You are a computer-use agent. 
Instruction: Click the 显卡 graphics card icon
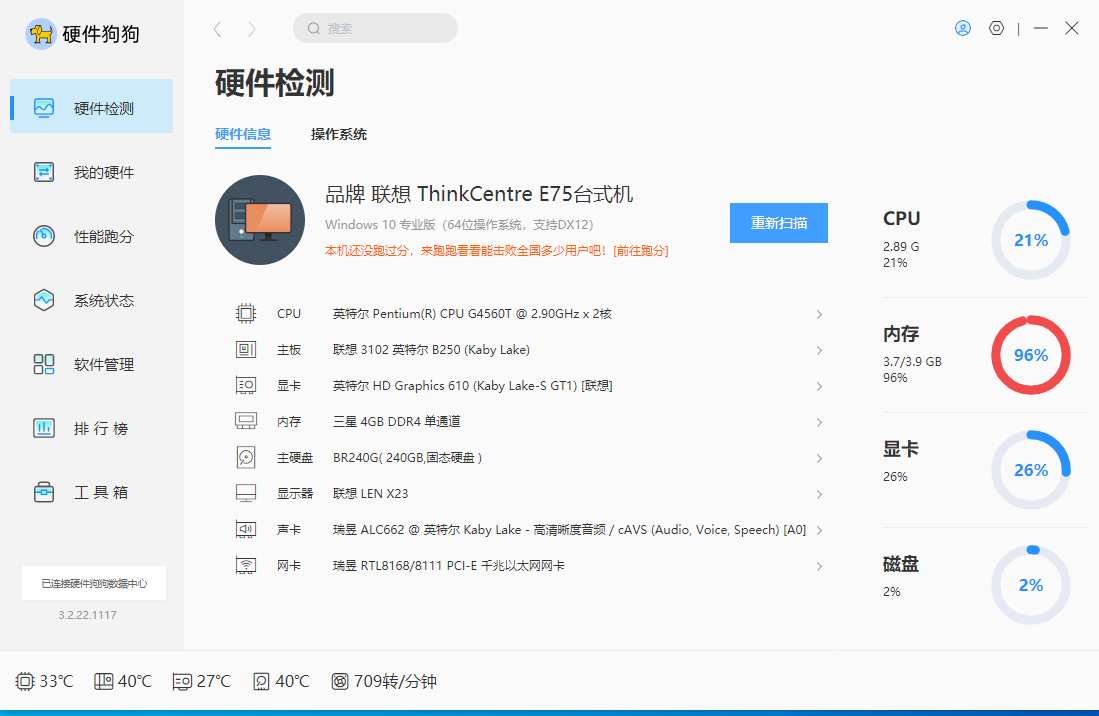coord(246,385)
